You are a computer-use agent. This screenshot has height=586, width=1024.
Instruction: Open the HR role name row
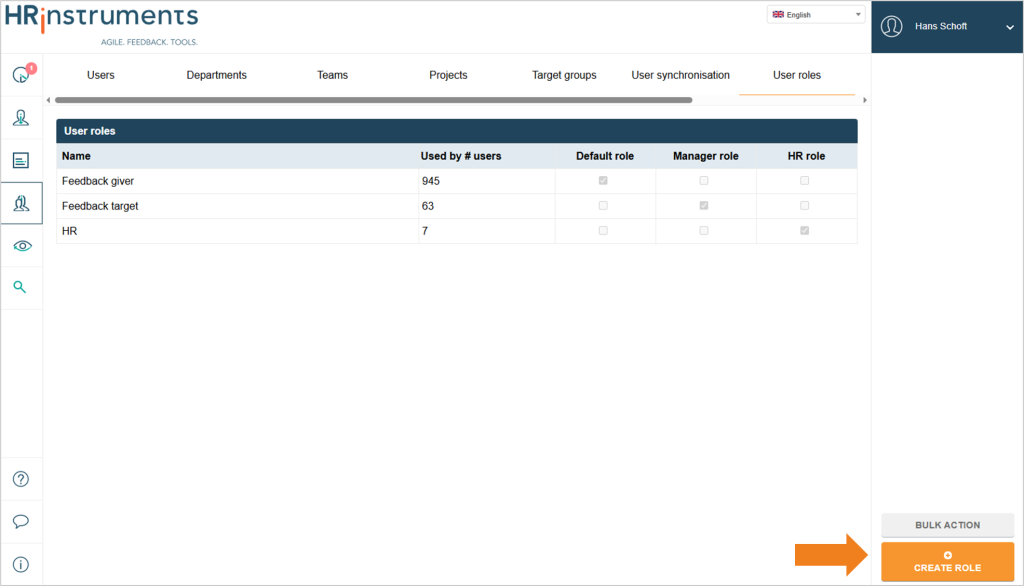[456, 231]
